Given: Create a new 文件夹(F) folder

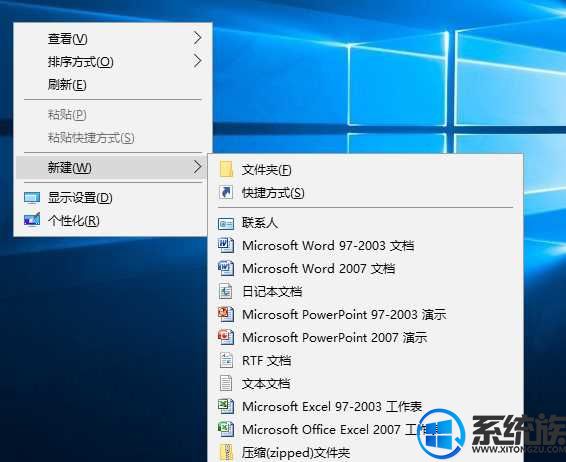Looking at the screenshot, I should click(x=365, y=169).
